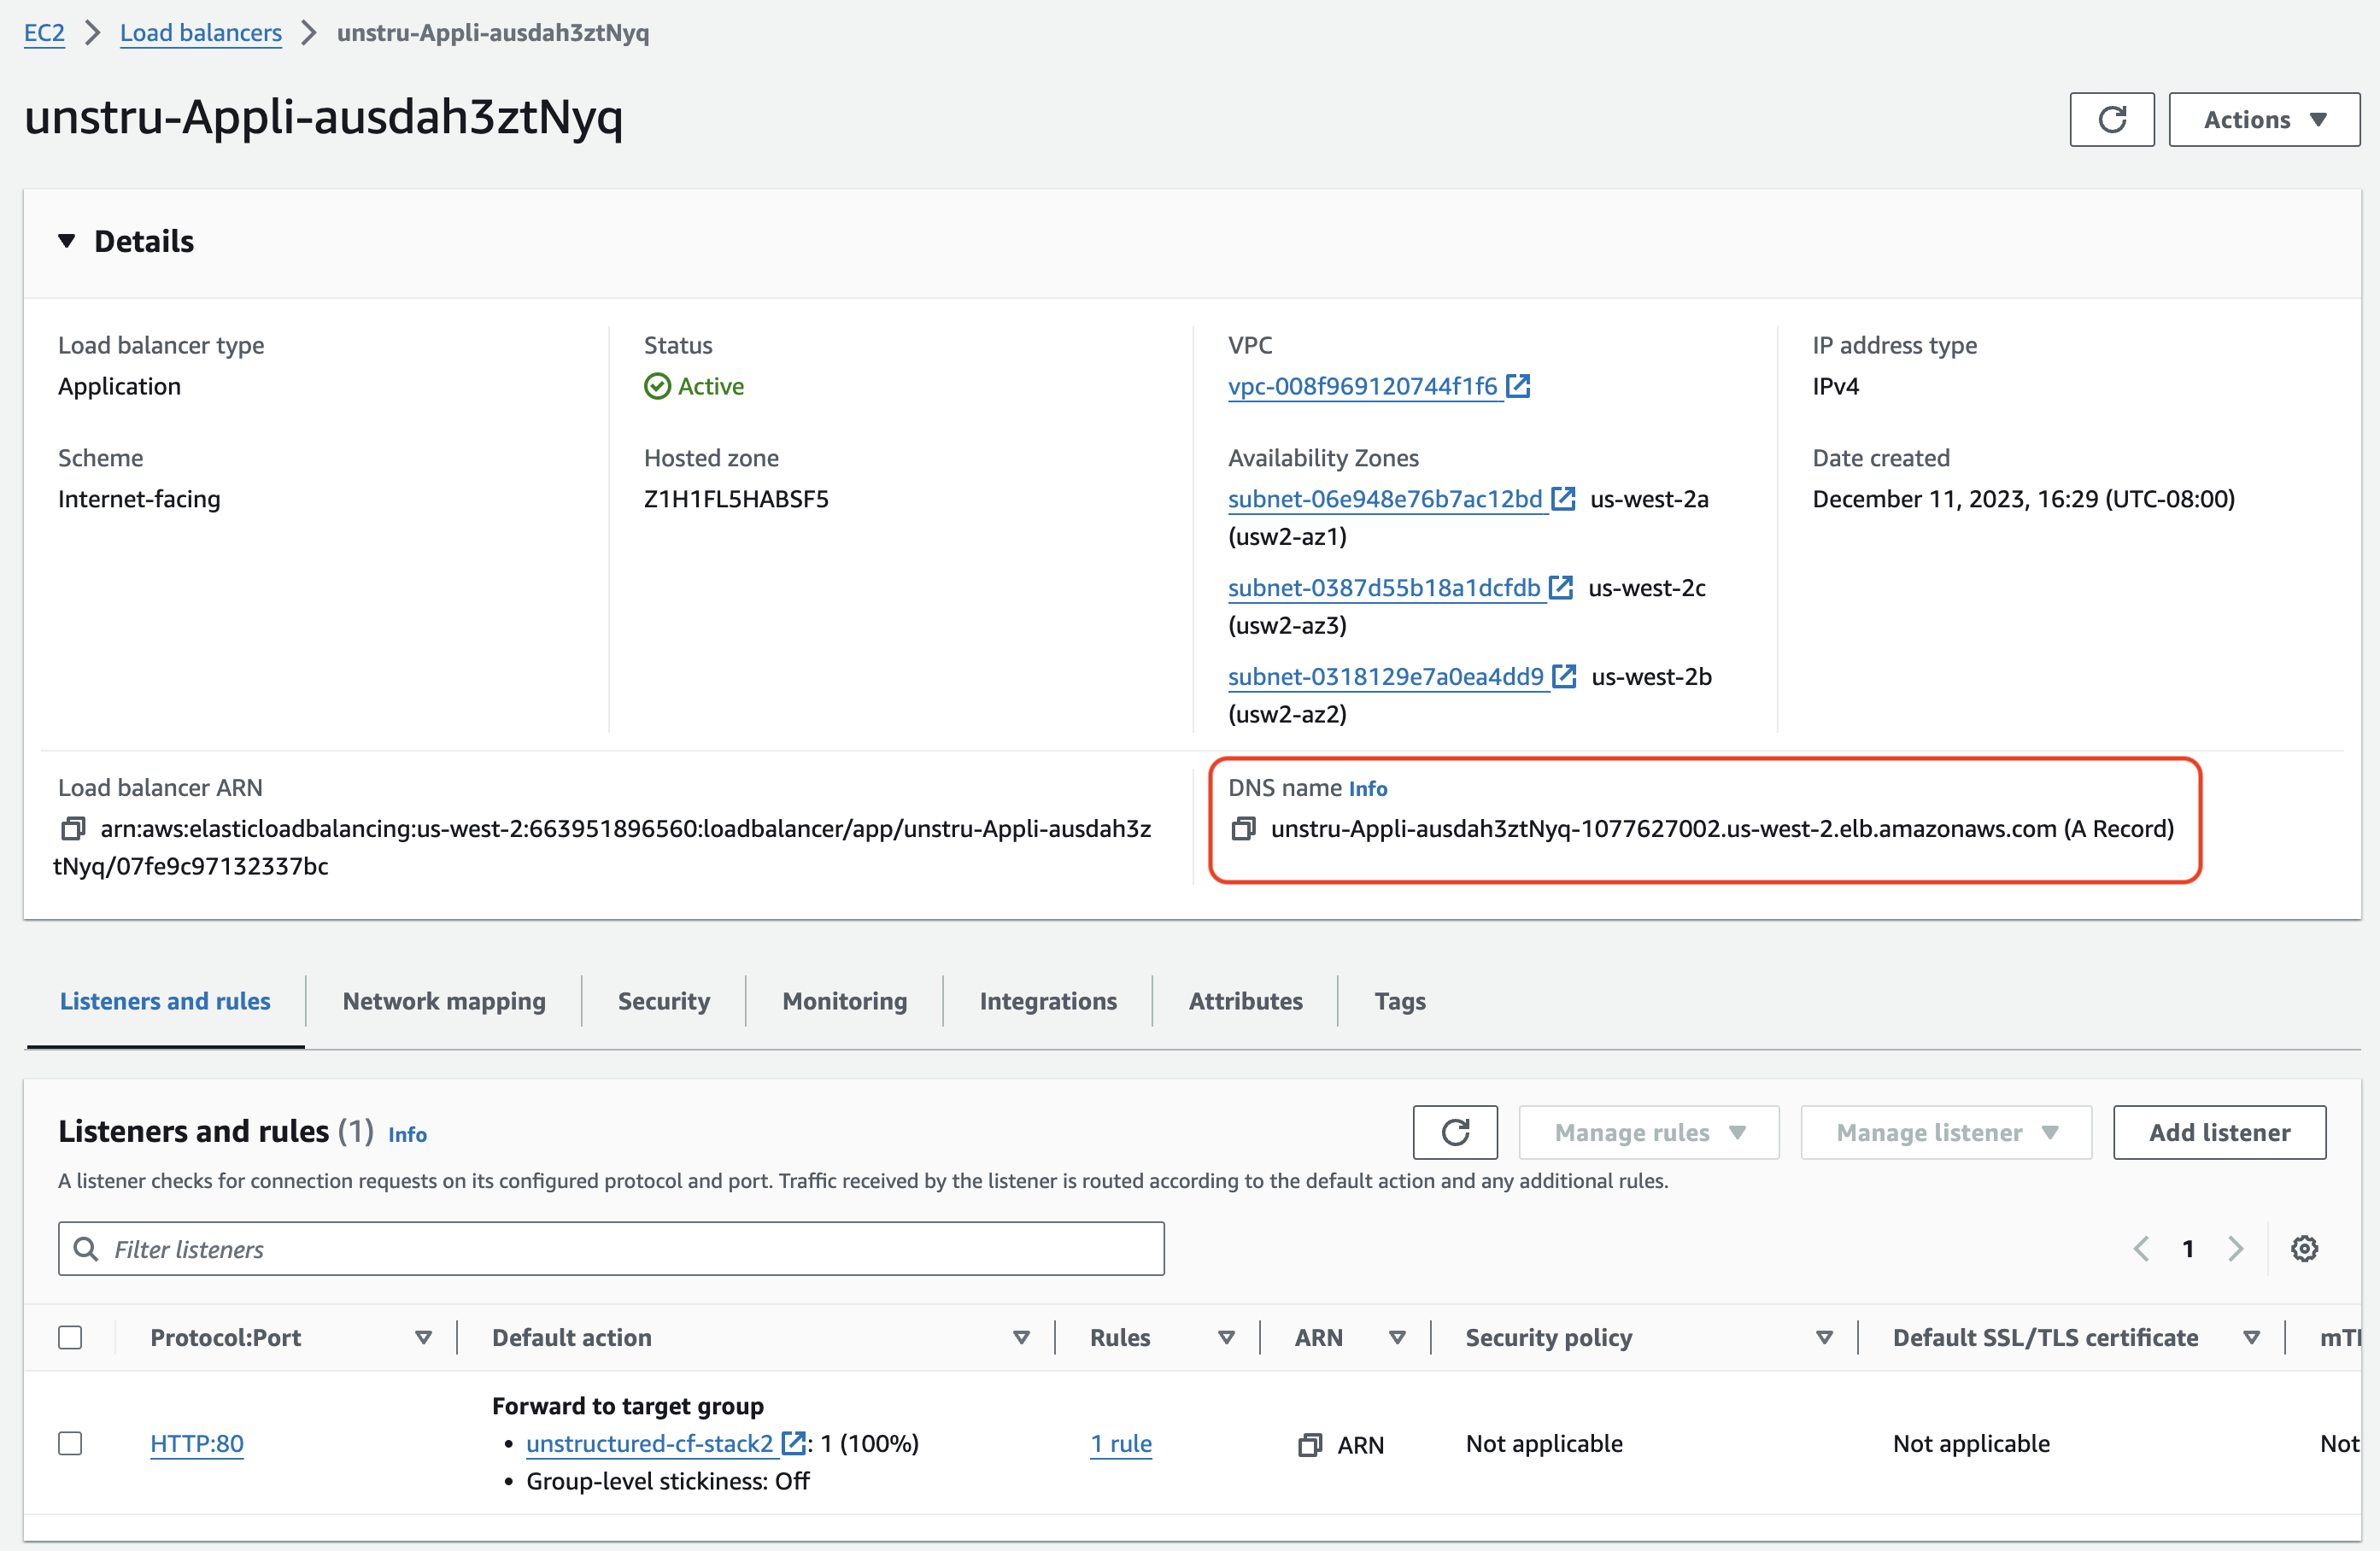Copy the DNS name value

1243,829
